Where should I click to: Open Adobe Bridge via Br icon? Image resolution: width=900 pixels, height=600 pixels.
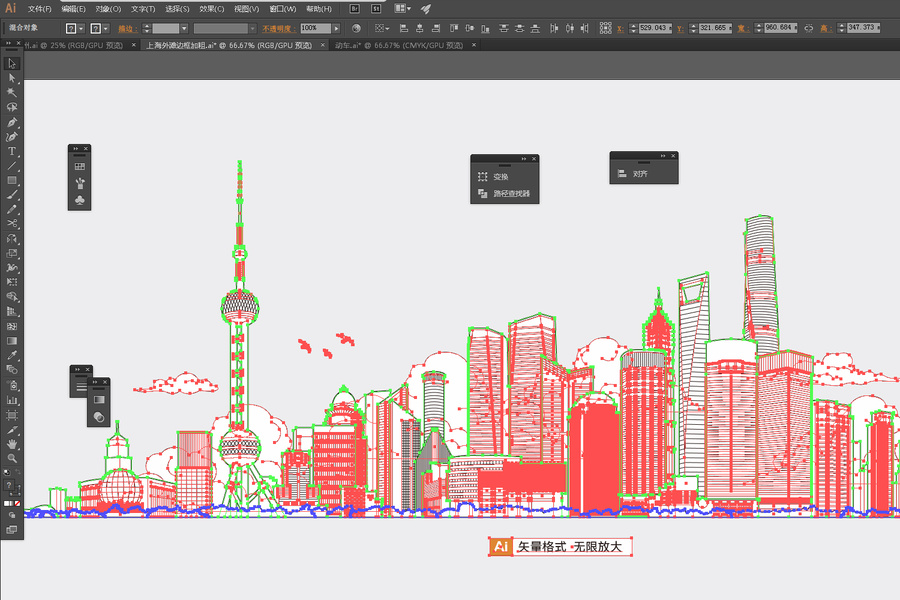coord(354,9)
